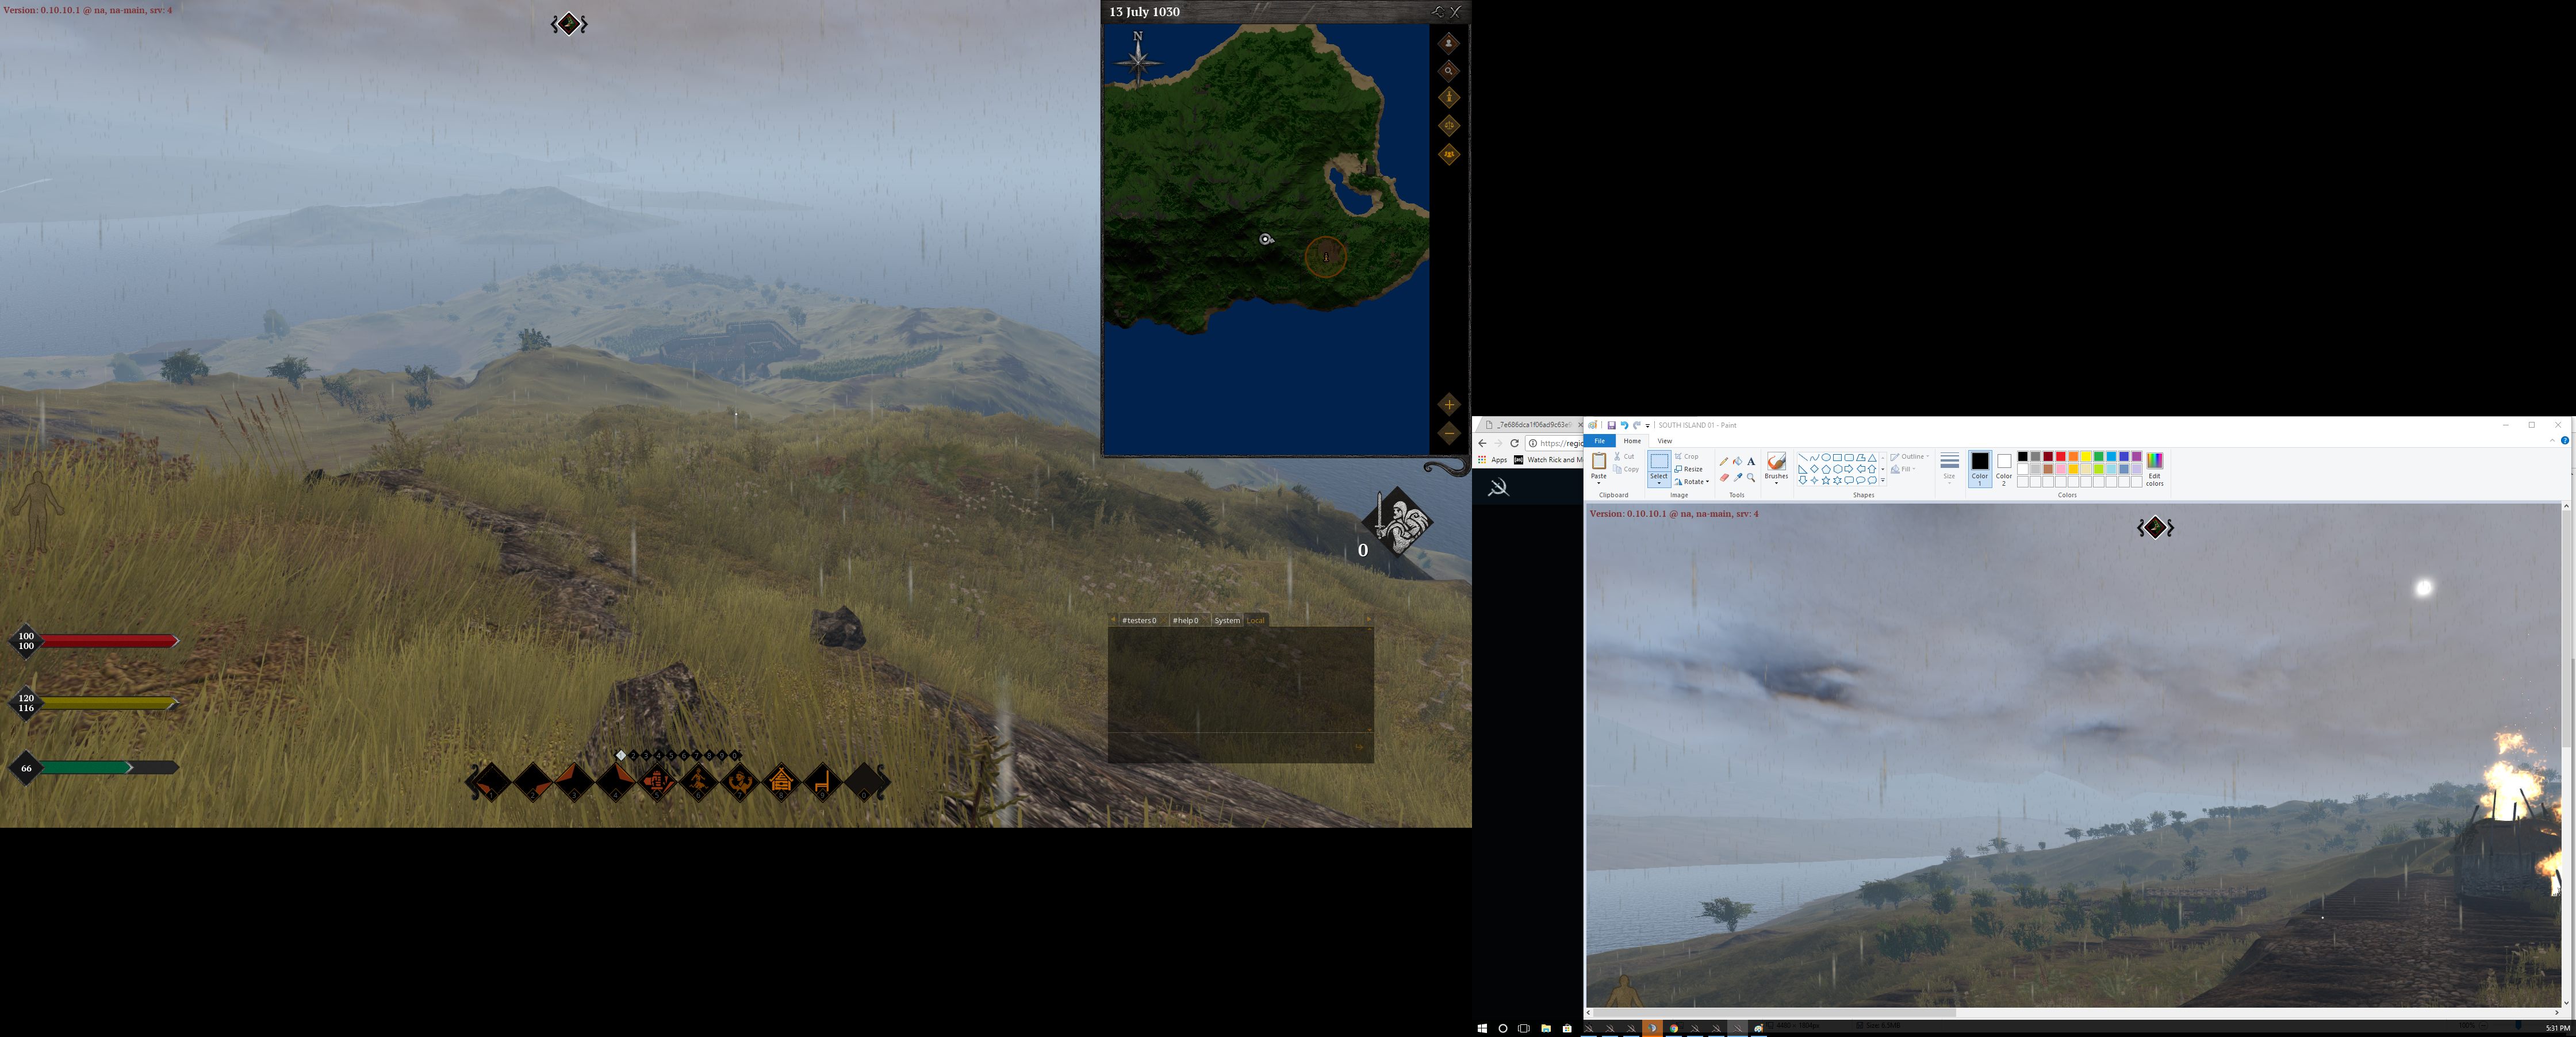Pick the purple color swatch
The height and width of the screenshot is (1037, 2576).
[2136, 456]
